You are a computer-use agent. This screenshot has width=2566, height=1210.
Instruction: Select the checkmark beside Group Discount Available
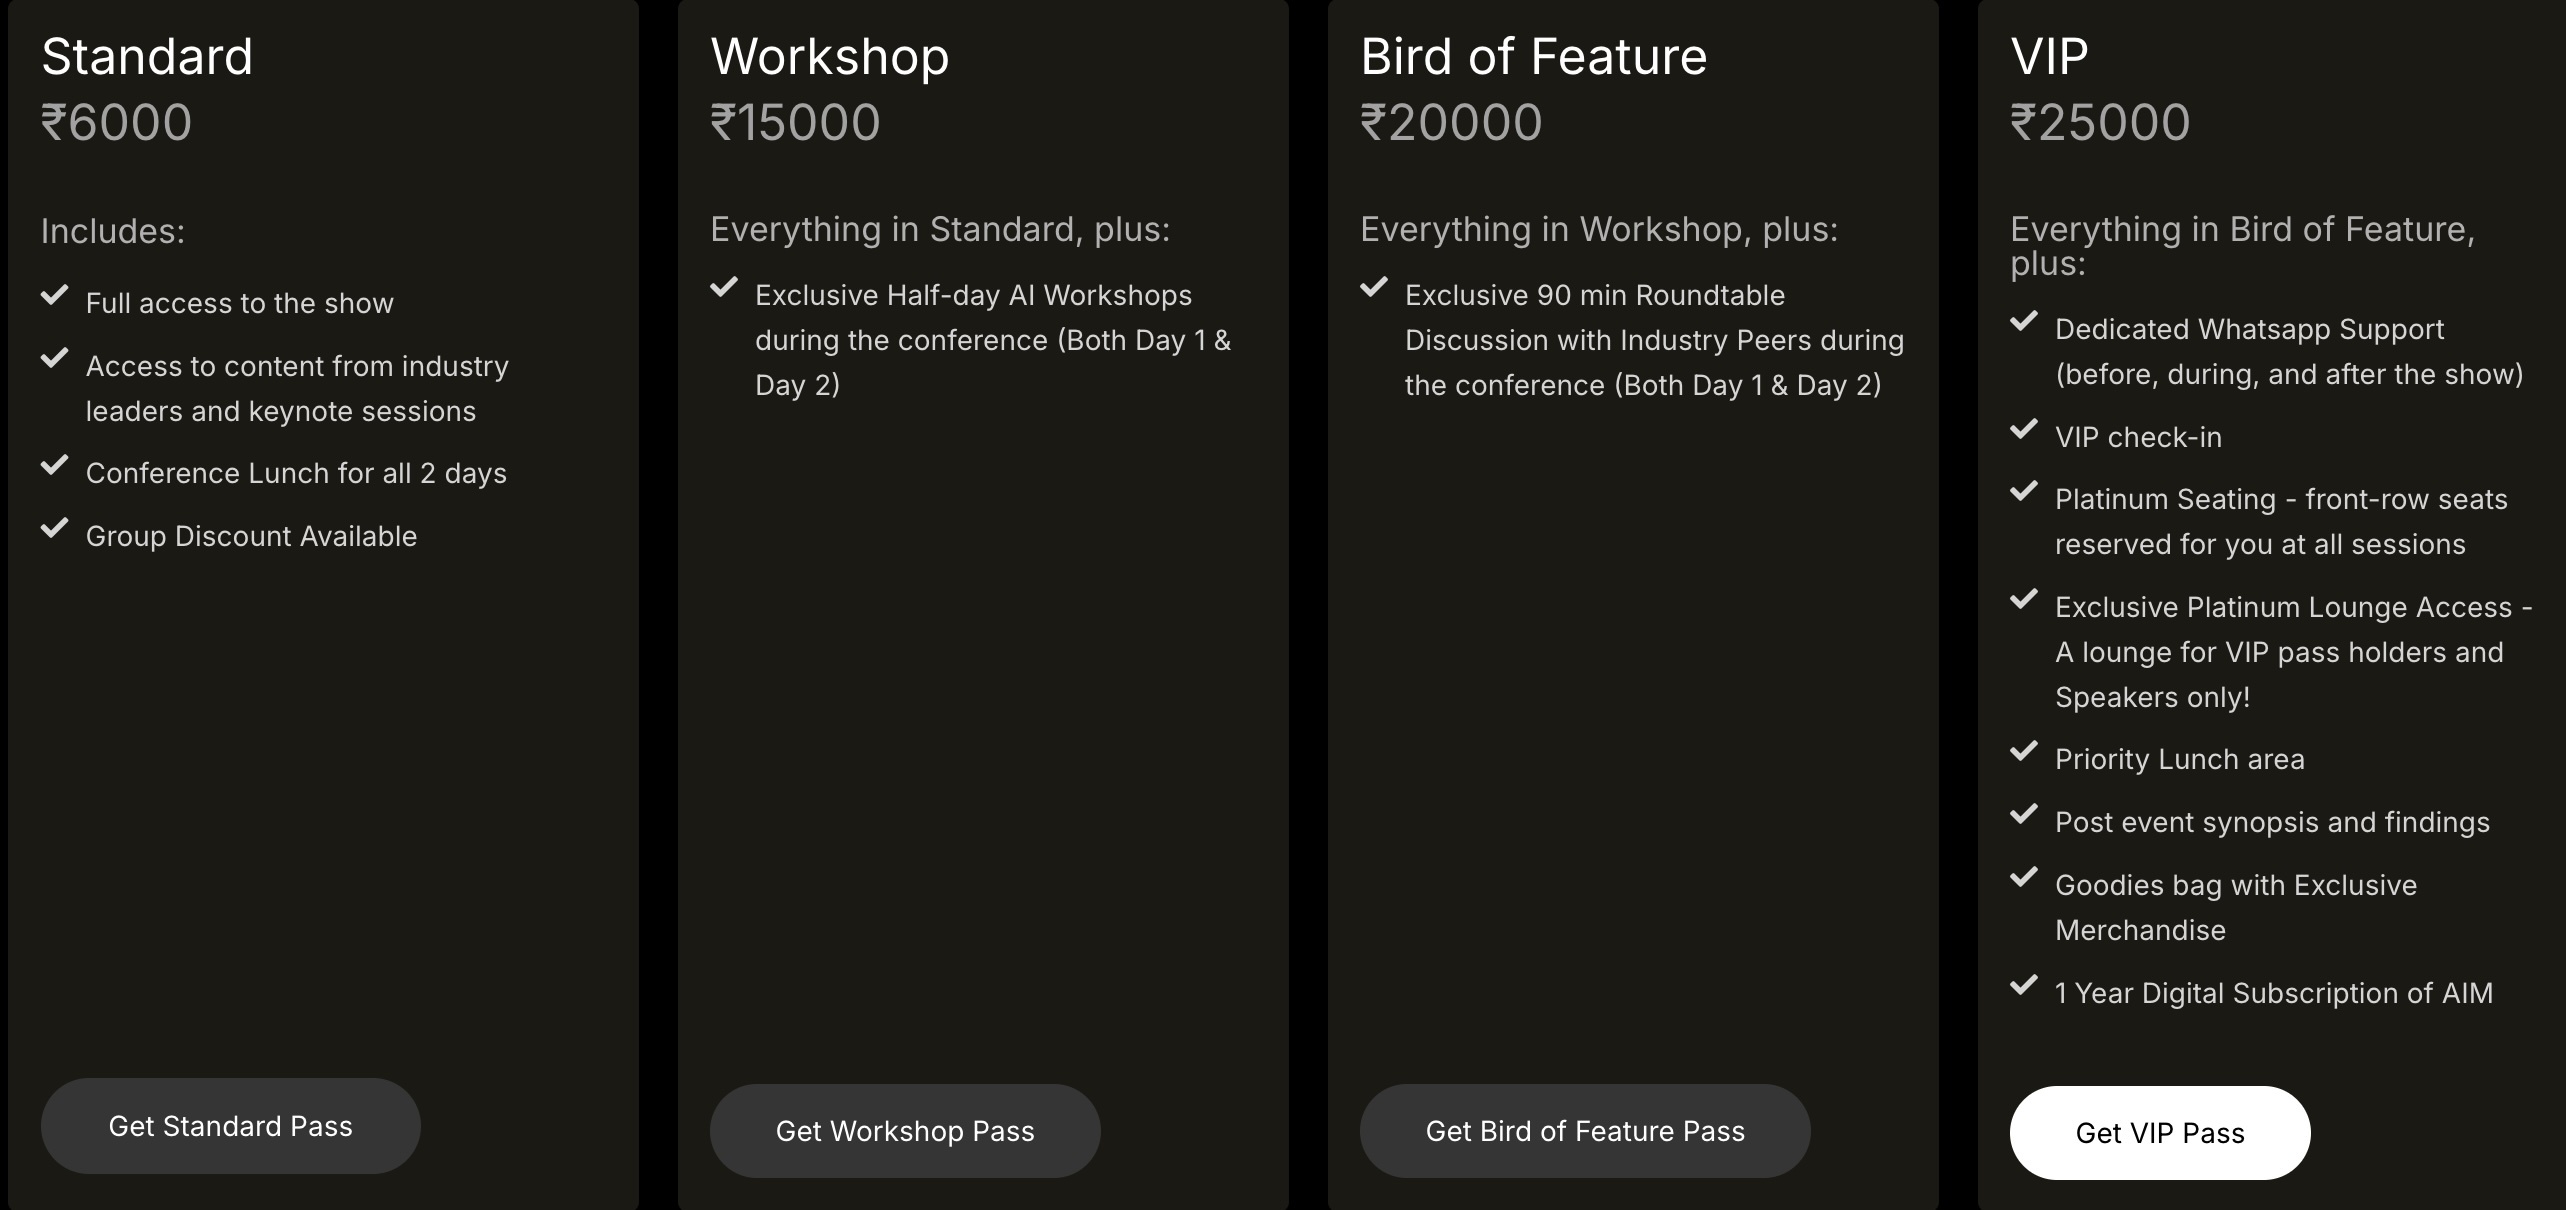(56, 528)
